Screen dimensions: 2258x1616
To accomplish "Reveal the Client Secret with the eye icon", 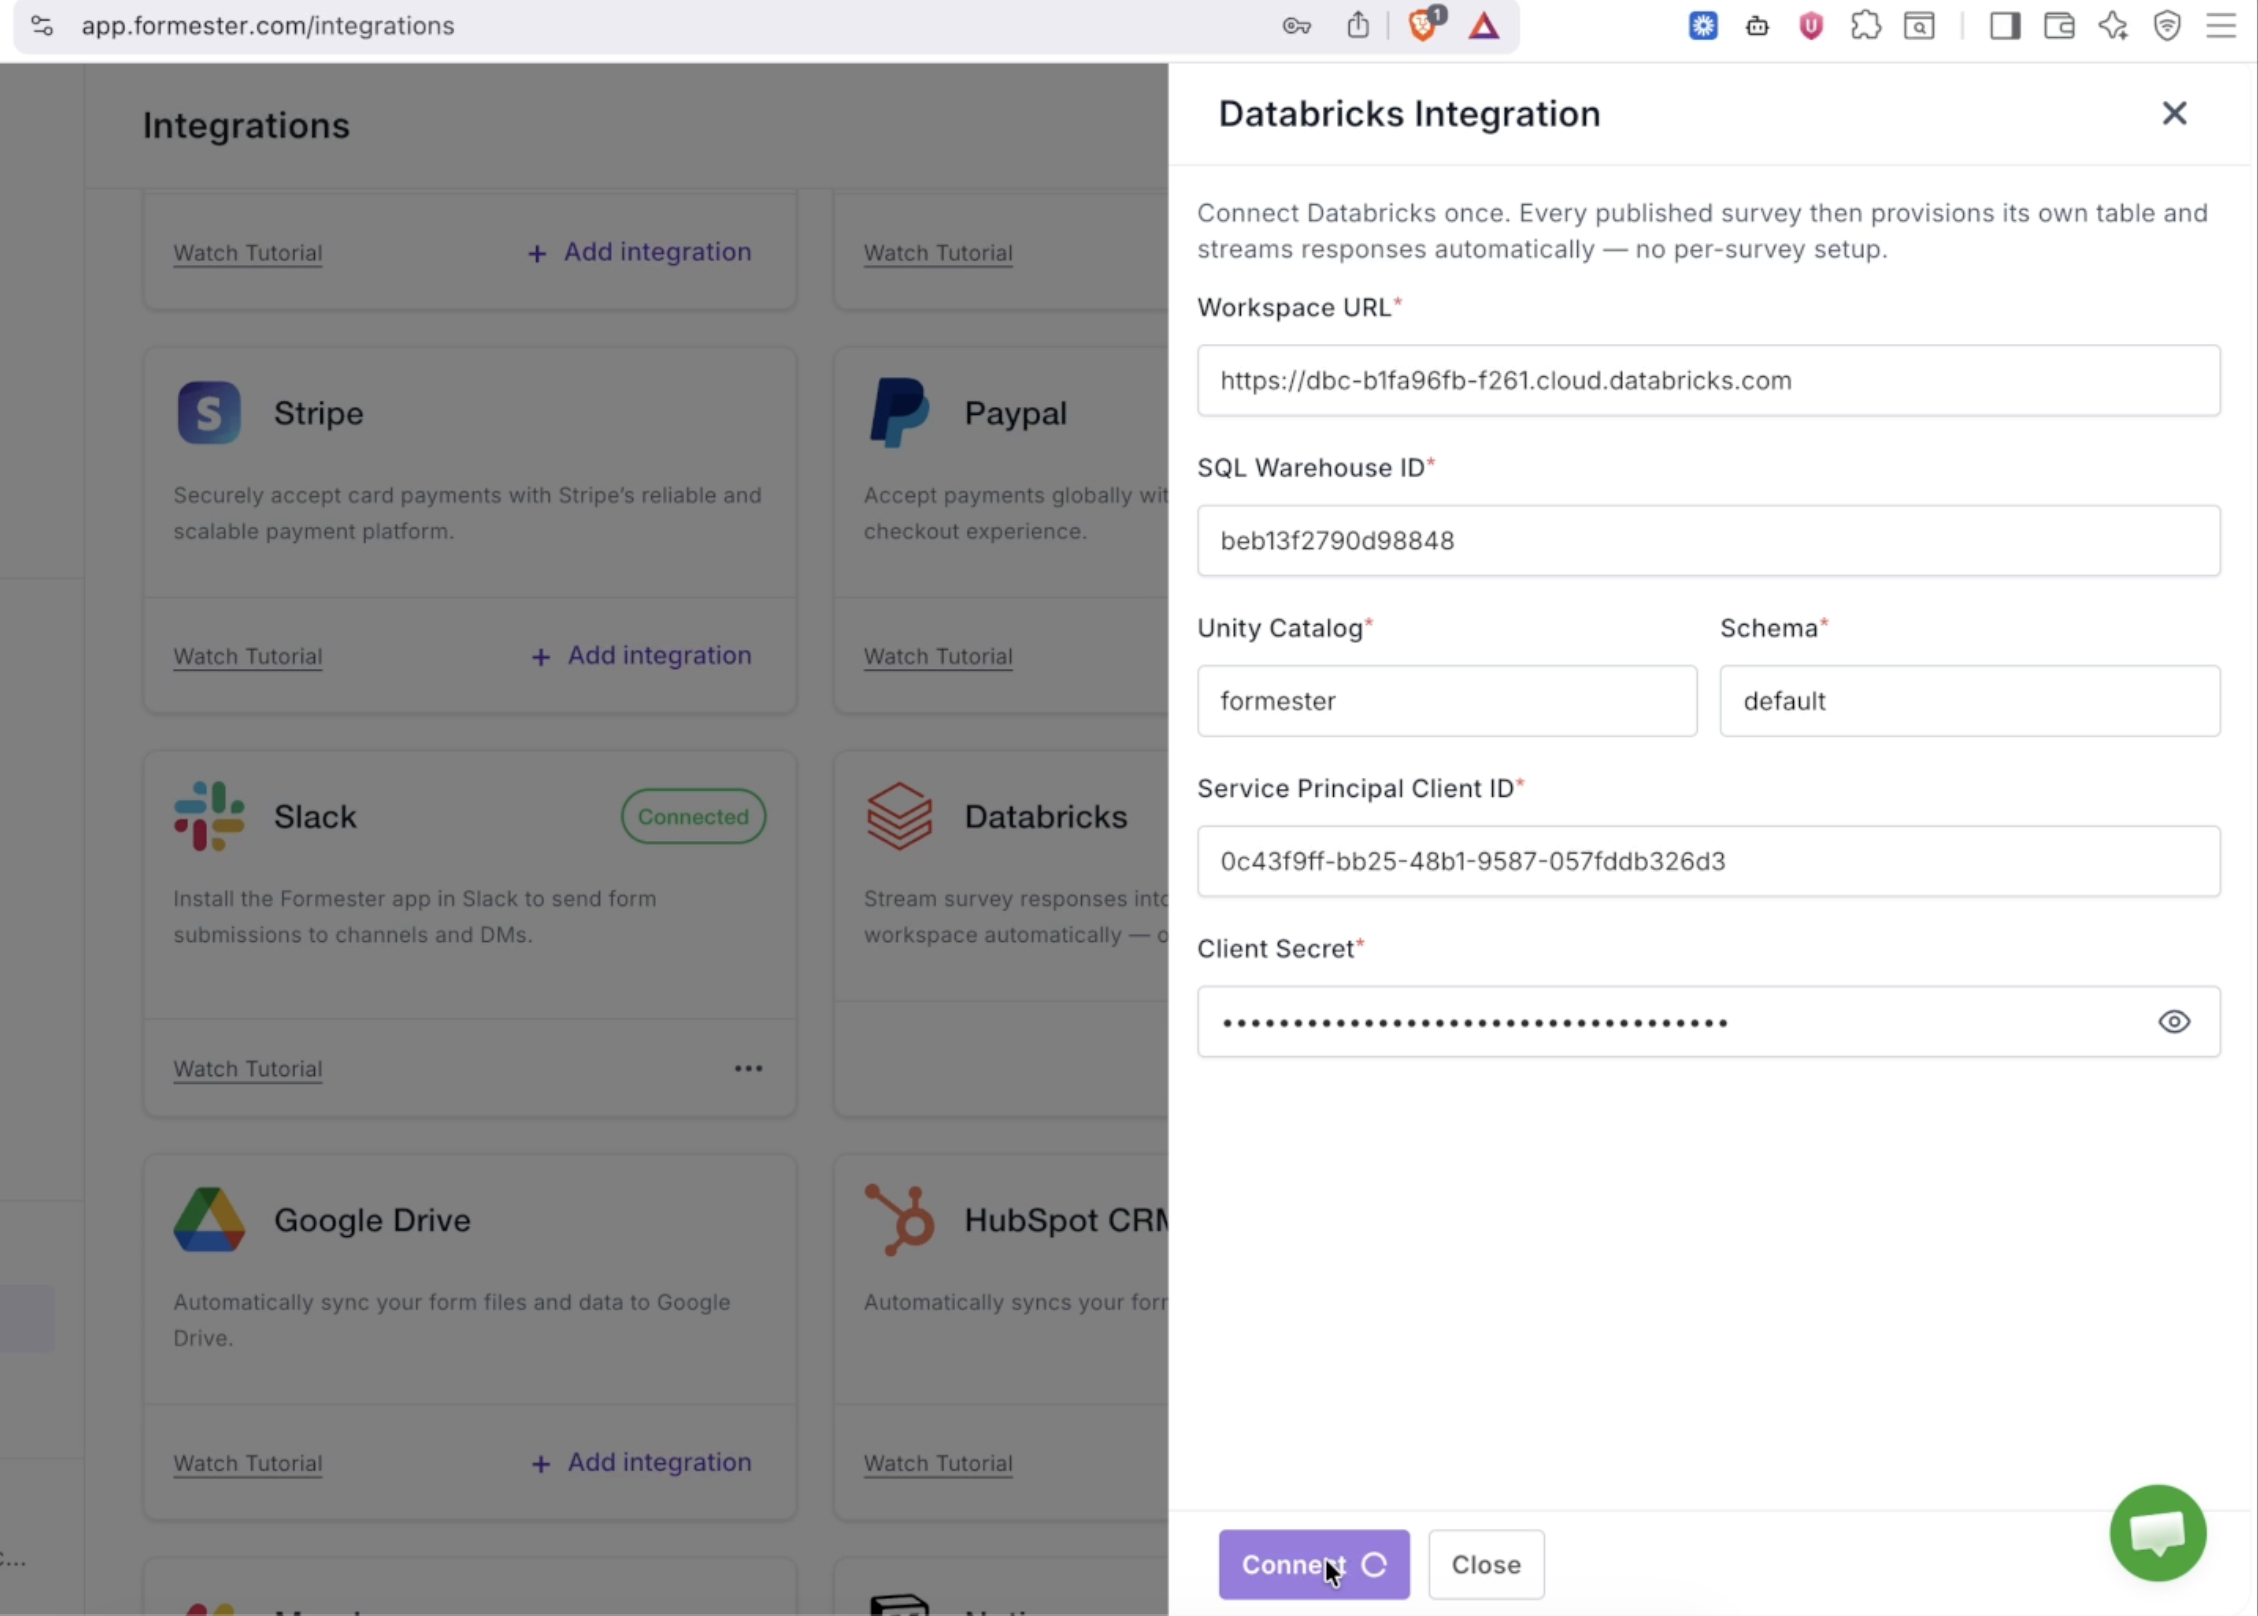I will (x=2174, y=1021).
